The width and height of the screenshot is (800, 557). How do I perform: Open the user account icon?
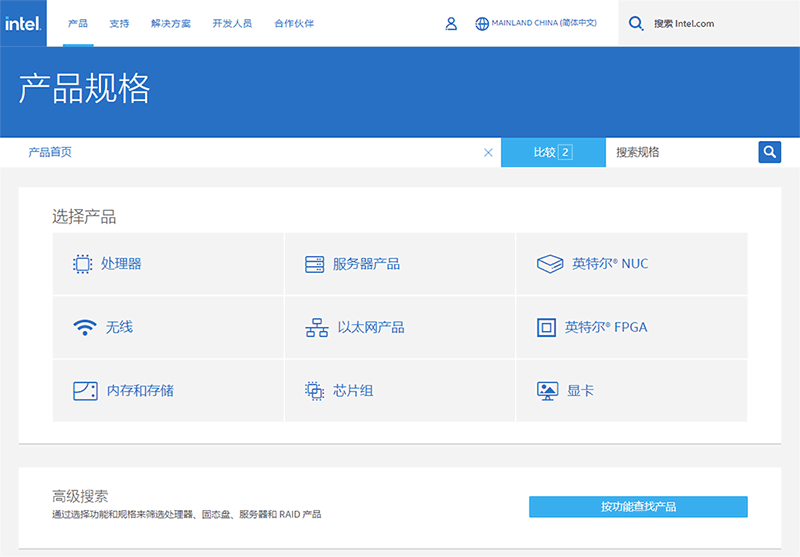451,23
